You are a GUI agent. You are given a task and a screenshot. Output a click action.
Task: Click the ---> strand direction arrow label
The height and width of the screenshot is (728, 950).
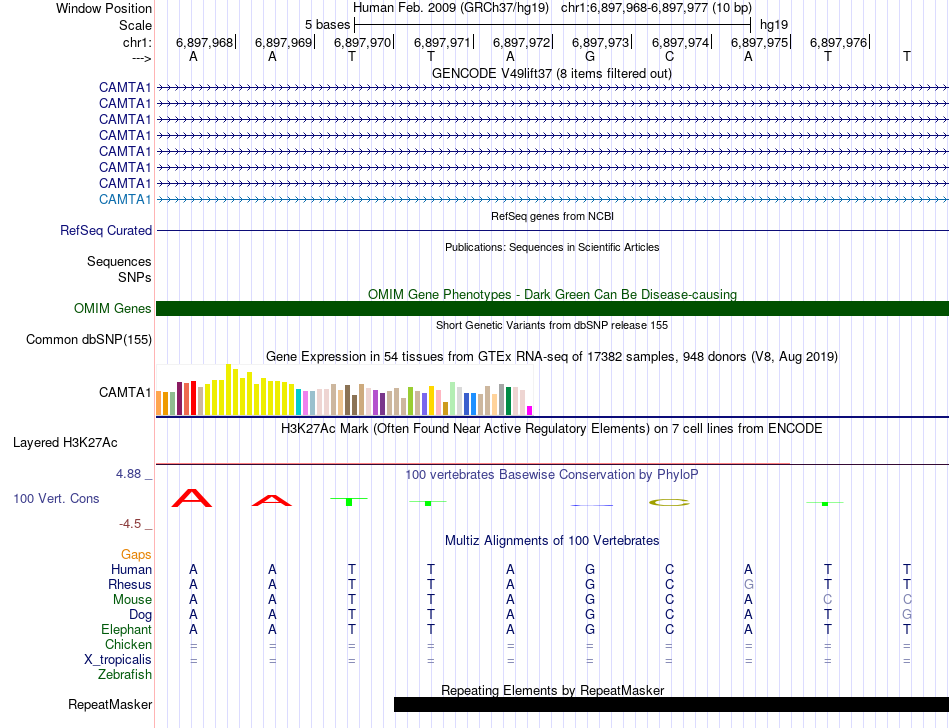[x=141, y=58]
